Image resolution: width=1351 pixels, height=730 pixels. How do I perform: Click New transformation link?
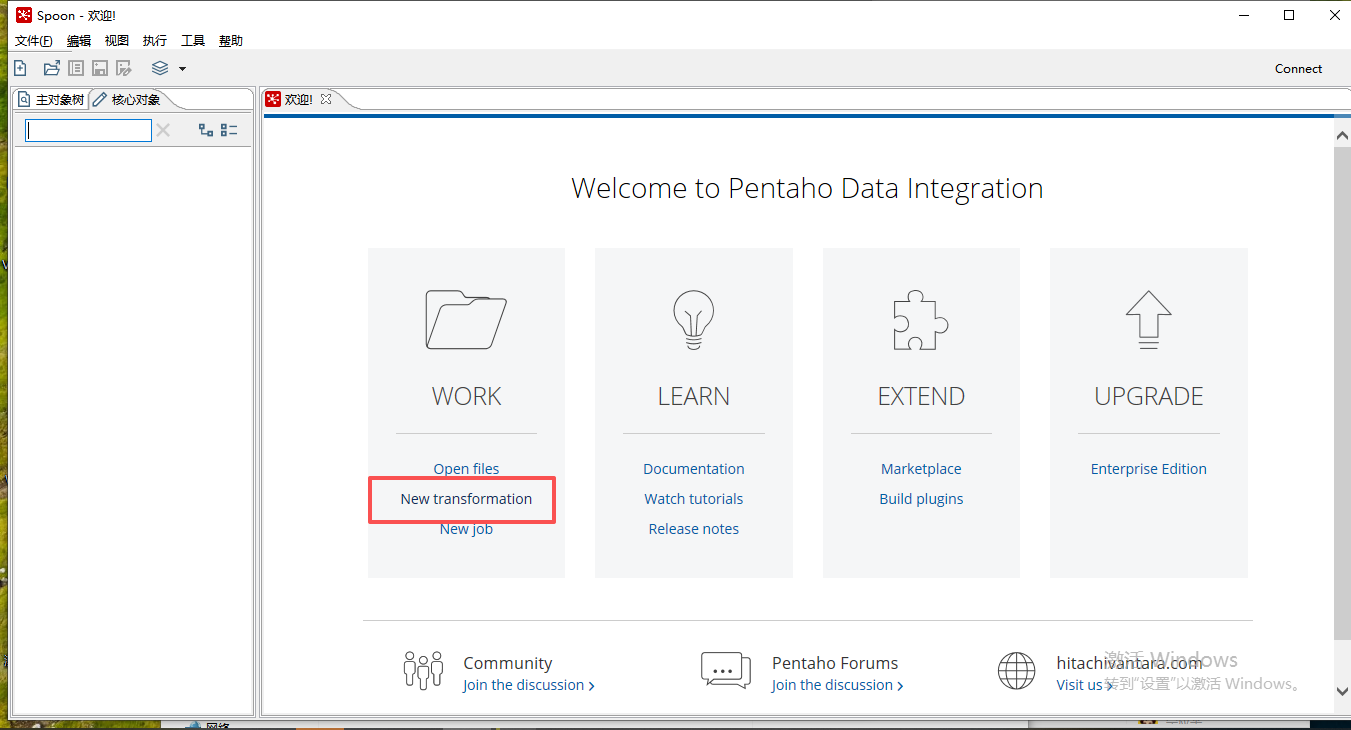coord(466,499)
